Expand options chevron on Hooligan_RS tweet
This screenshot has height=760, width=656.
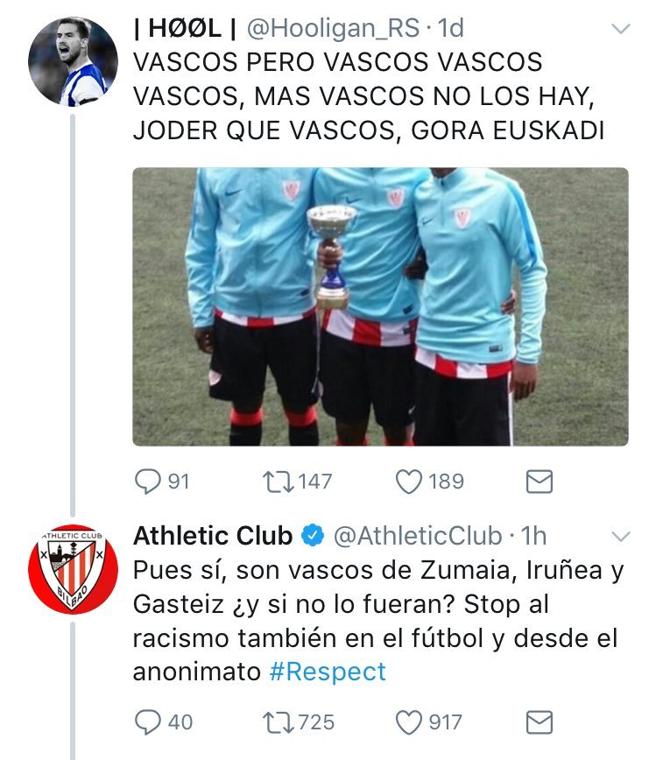tap(621, 29)
